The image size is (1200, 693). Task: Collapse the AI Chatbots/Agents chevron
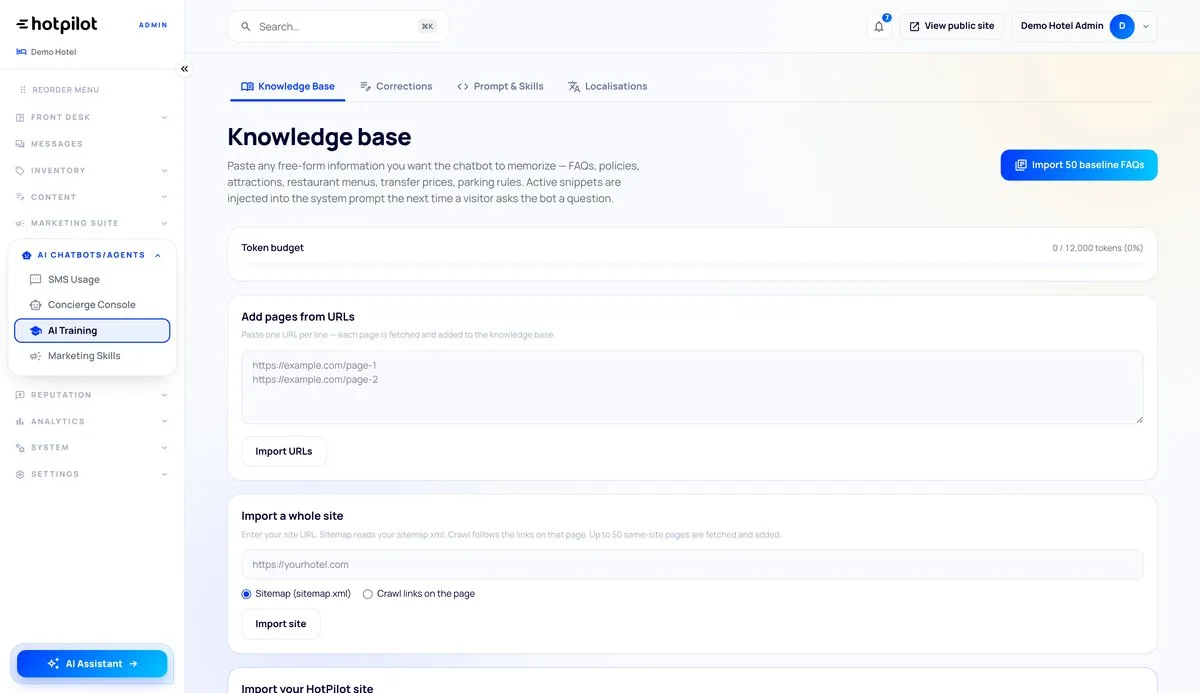click(157, 255)
